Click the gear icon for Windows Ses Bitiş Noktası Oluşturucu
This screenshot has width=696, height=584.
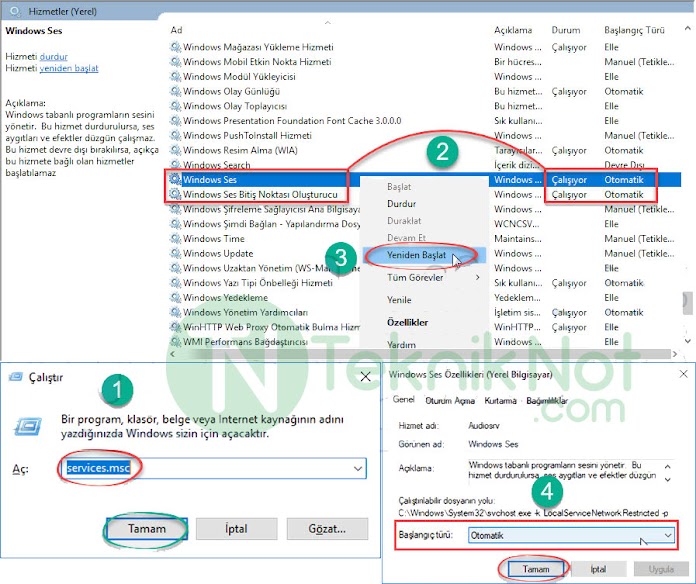176,194
